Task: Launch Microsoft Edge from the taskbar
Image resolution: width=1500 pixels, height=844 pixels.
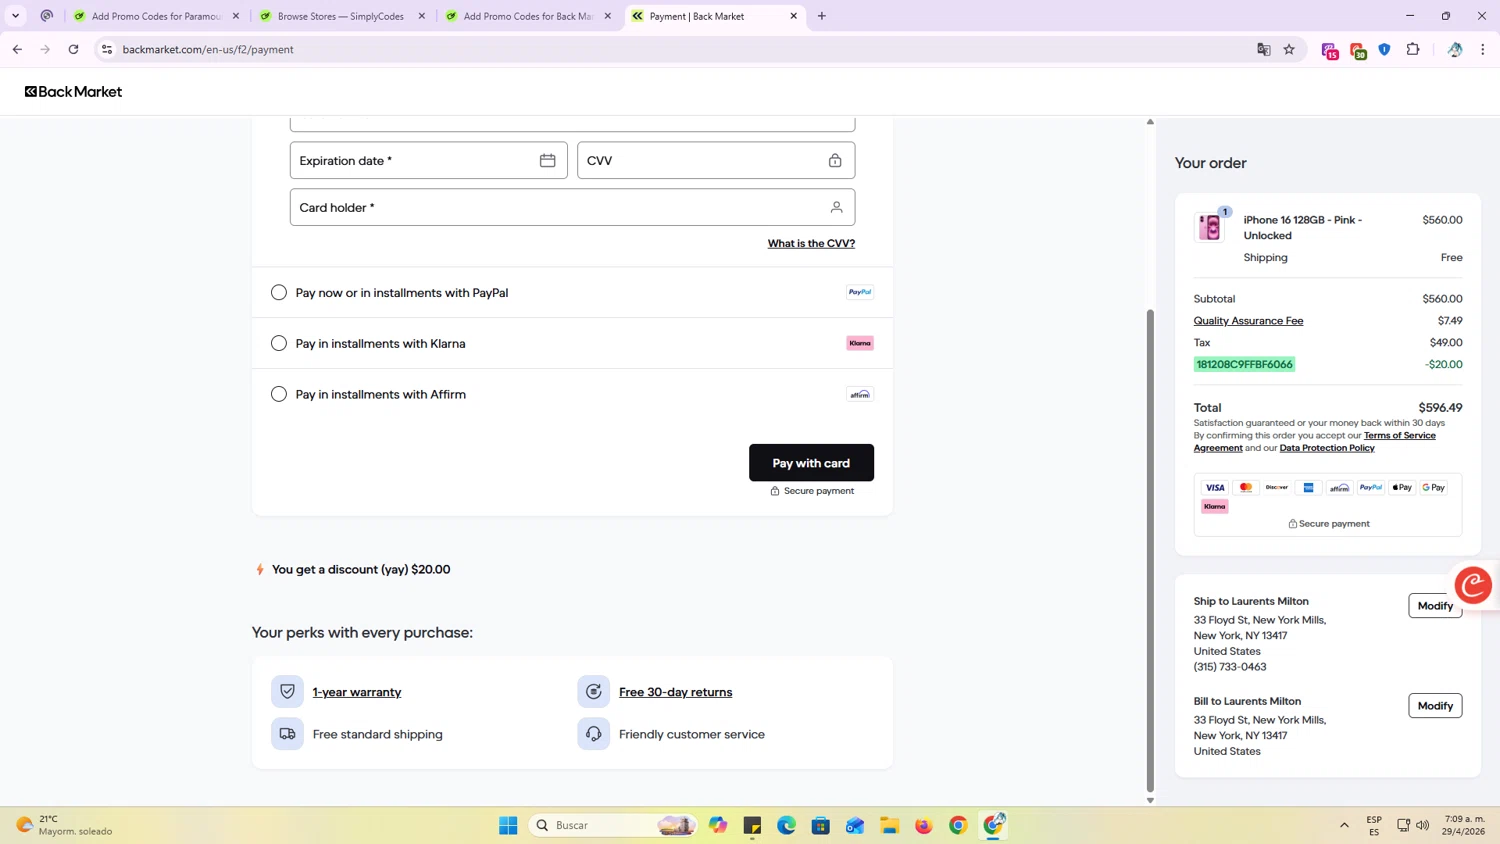Action: click(x=786, y=825)
